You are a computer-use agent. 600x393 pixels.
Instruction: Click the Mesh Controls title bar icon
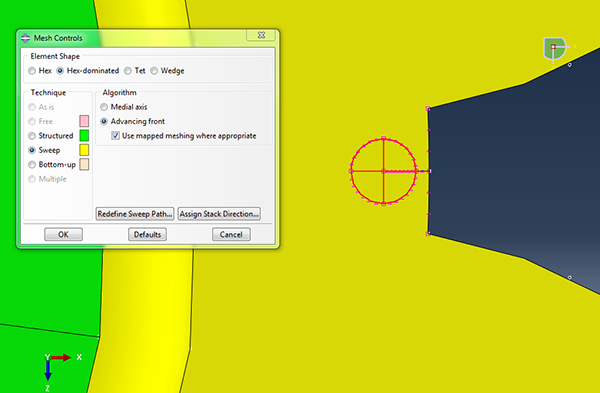[x=26, y=38]
